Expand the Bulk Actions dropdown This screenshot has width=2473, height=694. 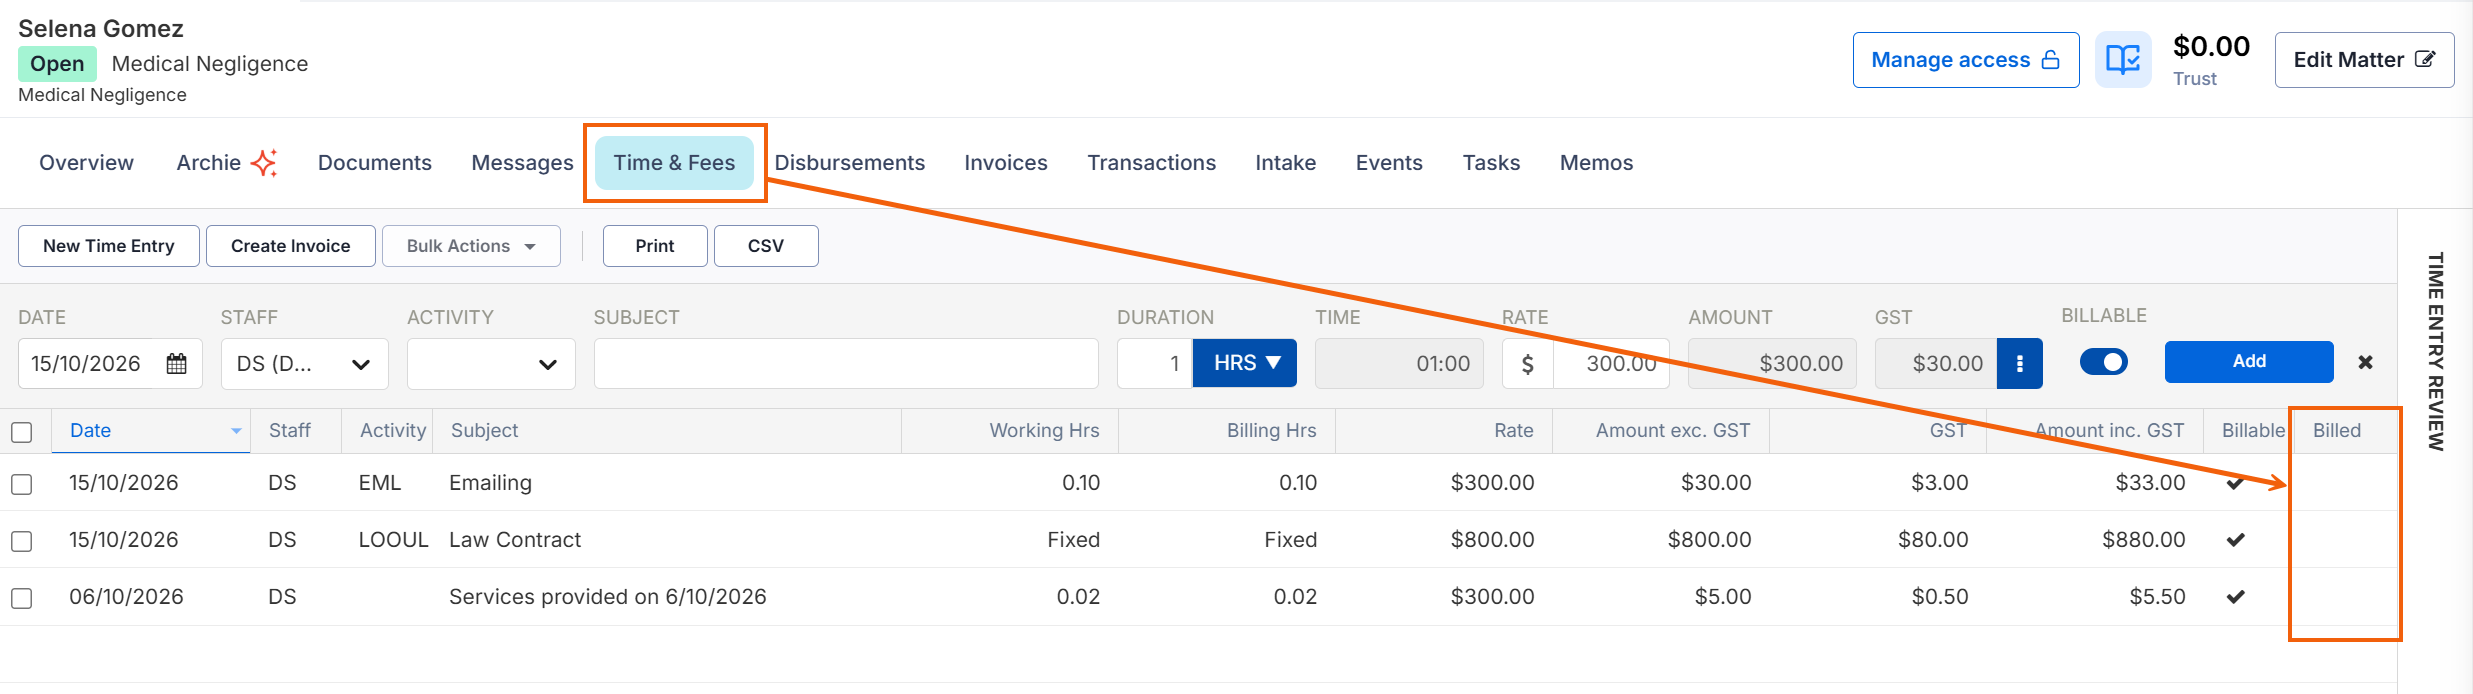tap(471, 246)
